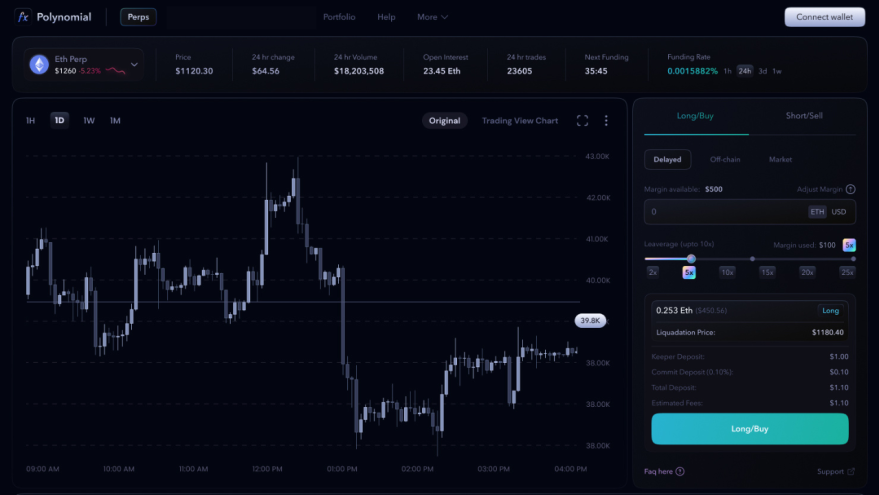This screenshot has height=495, width=879.
Task: Click the 0.253 Eth position size text
Action: (x=674, y=311)
